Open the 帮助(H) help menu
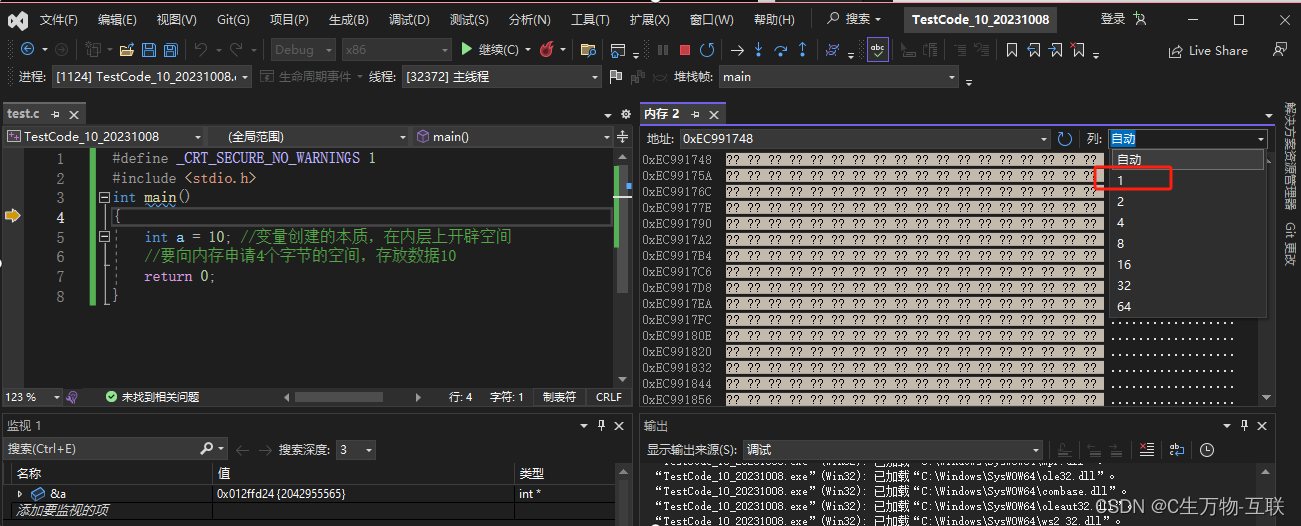The image size is (1301, 526). (774, 20)
